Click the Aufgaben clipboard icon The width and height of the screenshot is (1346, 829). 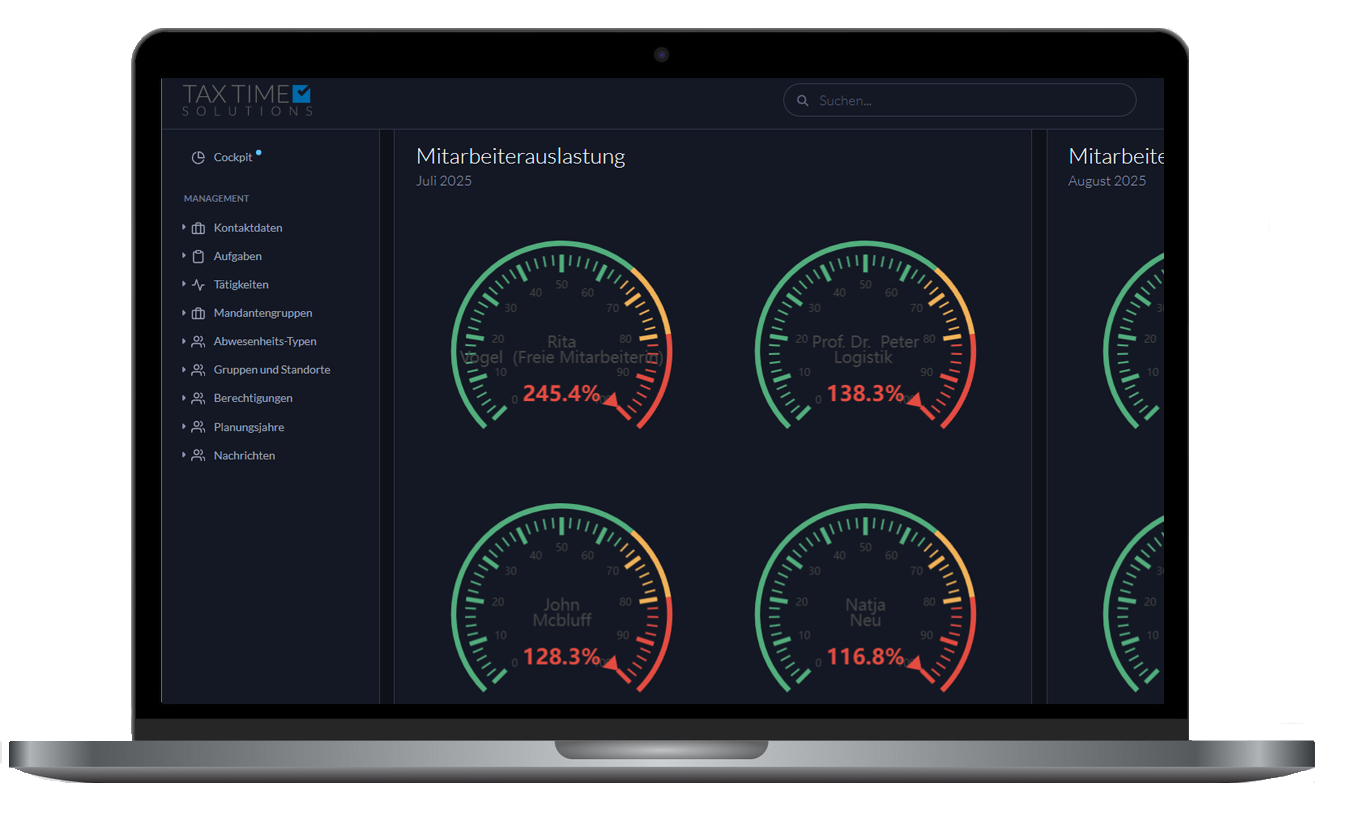coord(198,256)
